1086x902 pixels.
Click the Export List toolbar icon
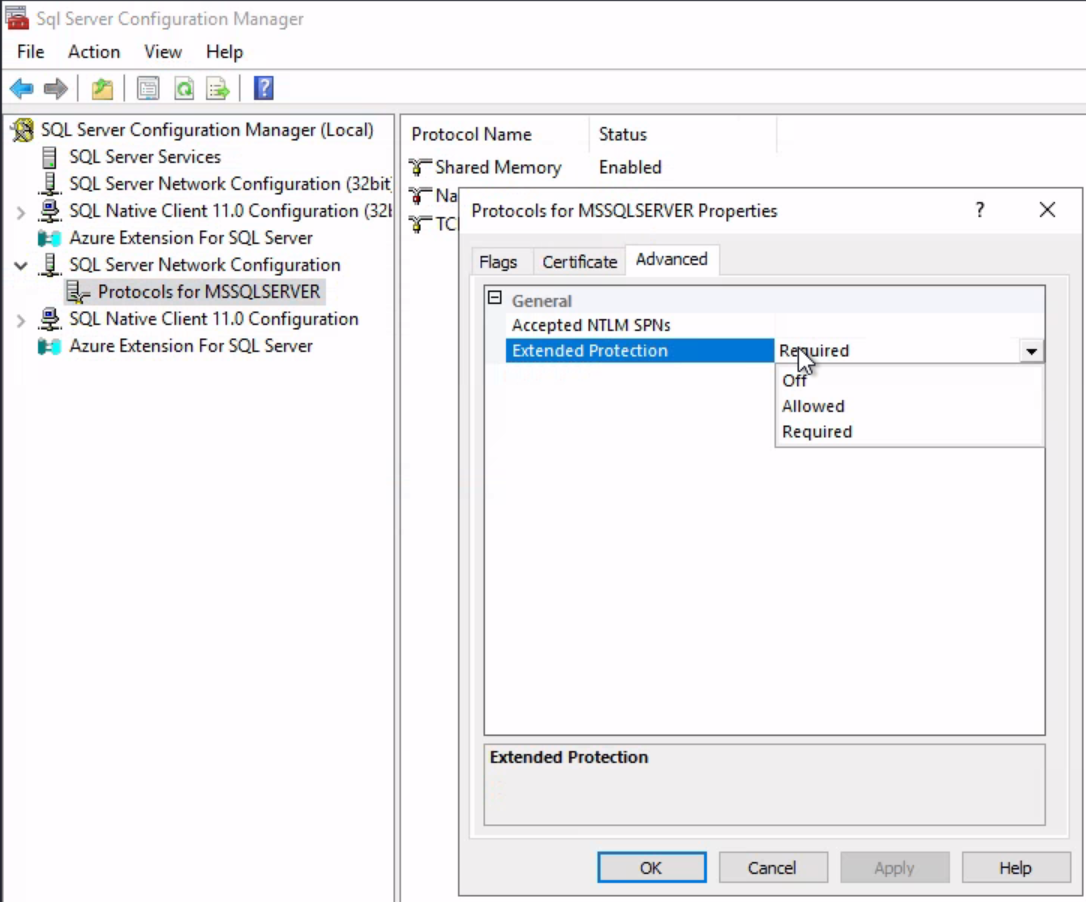tap(217, 88)
